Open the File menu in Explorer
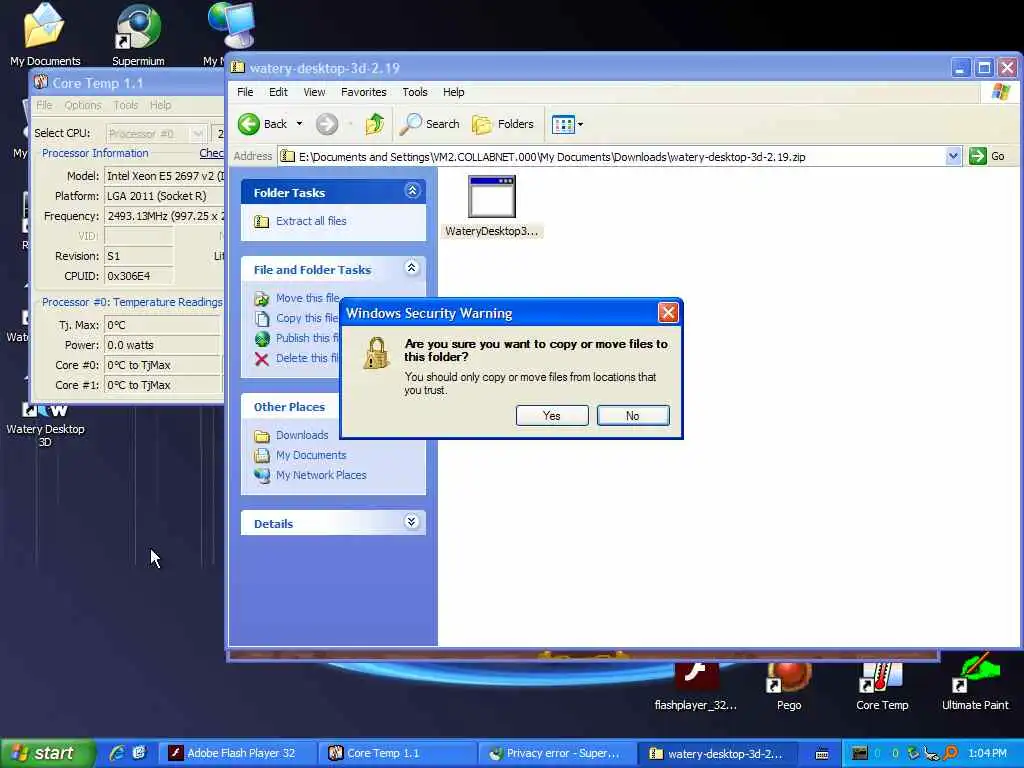Viewport: 1024px width, 768px height. (245, 92)
